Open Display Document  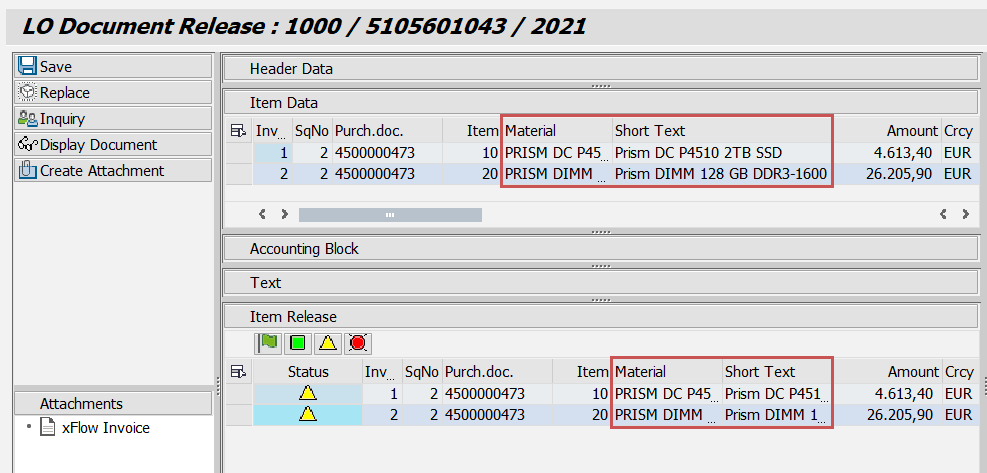pos(98,145)
